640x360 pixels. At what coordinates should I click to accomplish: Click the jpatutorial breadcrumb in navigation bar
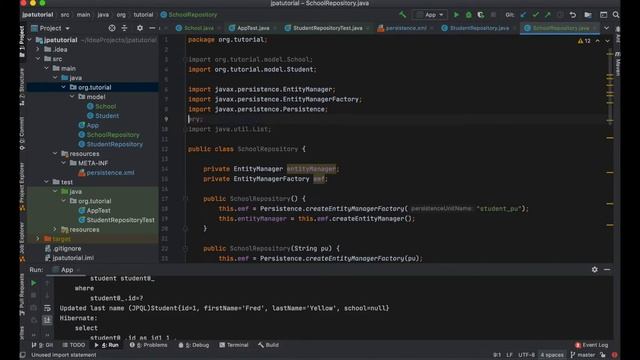coord(38,15)
